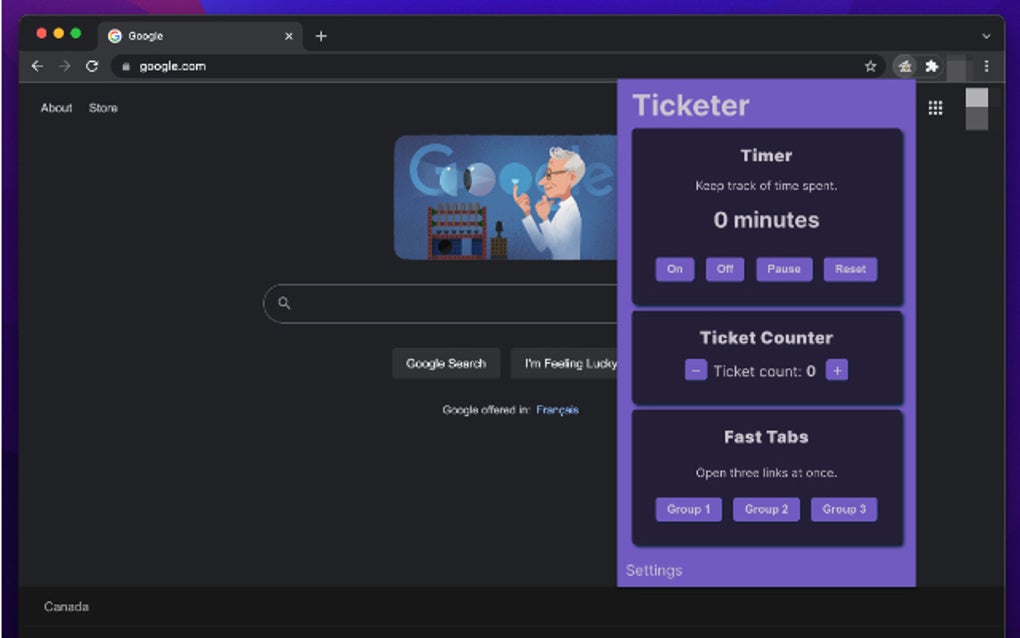Open the tab search chevron
The image size is (1020, 638).
(x=986, y=36)
